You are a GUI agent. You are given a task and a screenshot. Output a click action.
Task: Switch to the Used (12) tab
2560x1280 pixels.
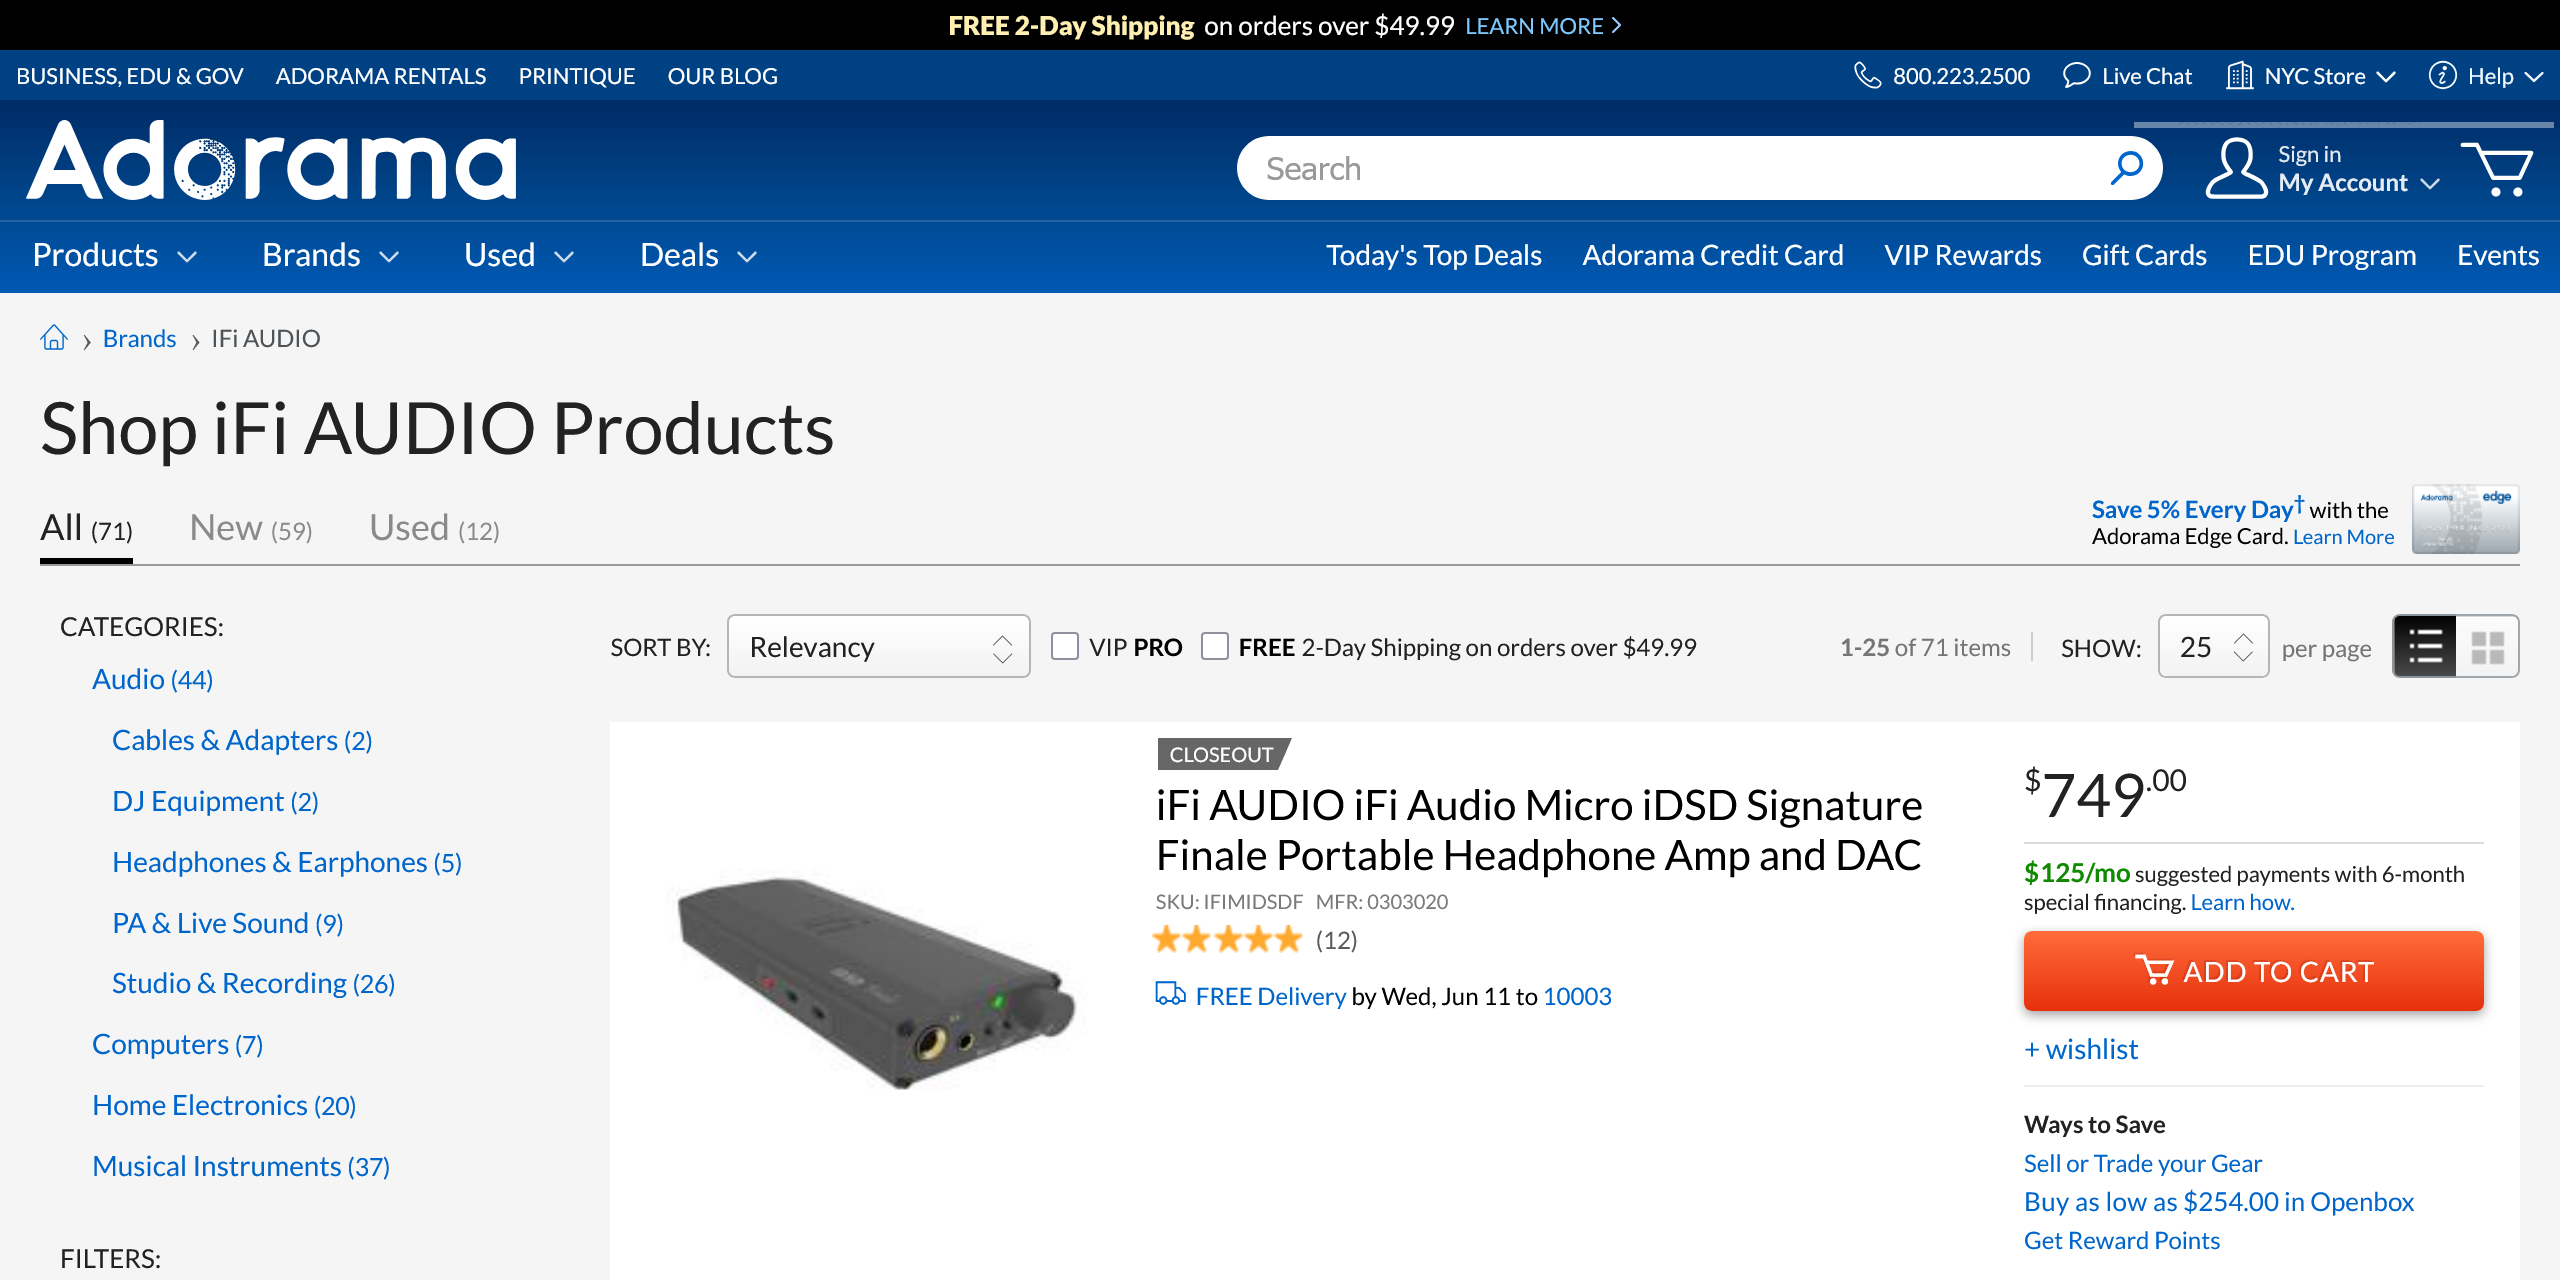434,528
